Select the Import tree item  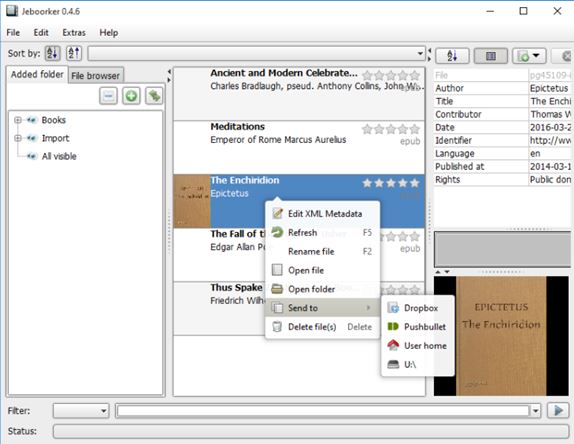click(55, 138)
